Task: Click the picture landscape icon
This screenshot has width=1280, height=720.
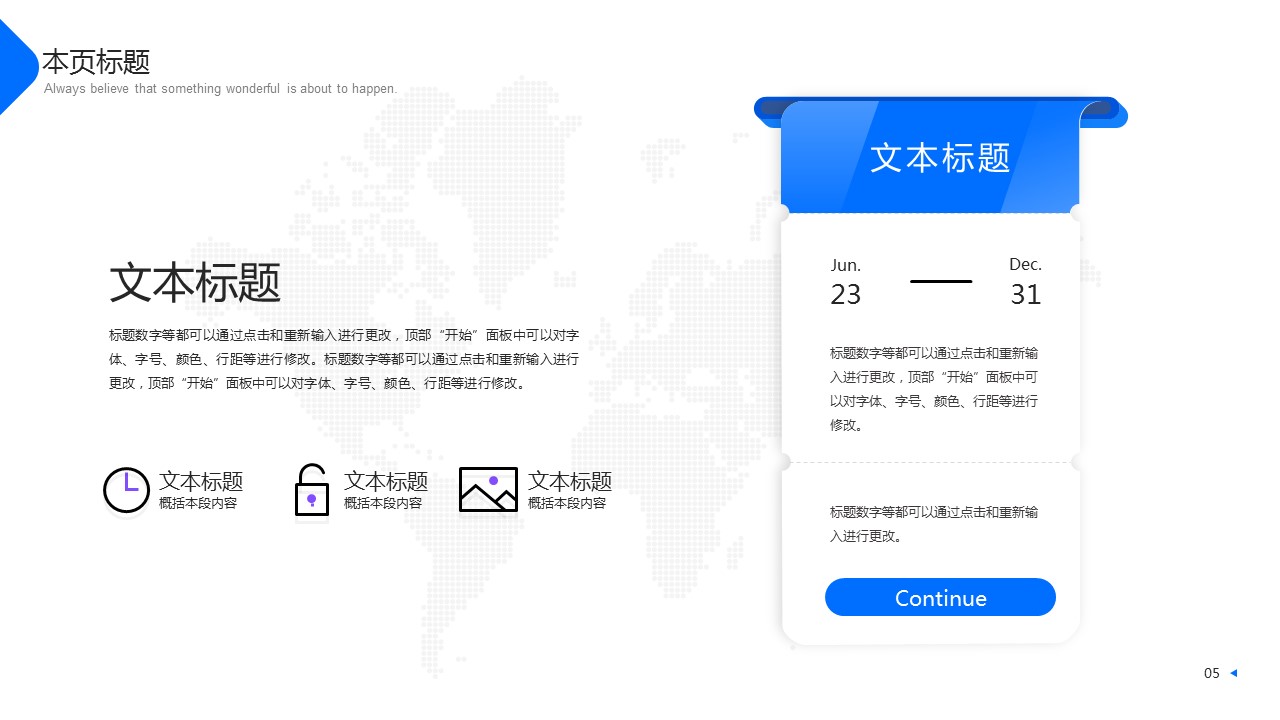Action: pos(488,489)
